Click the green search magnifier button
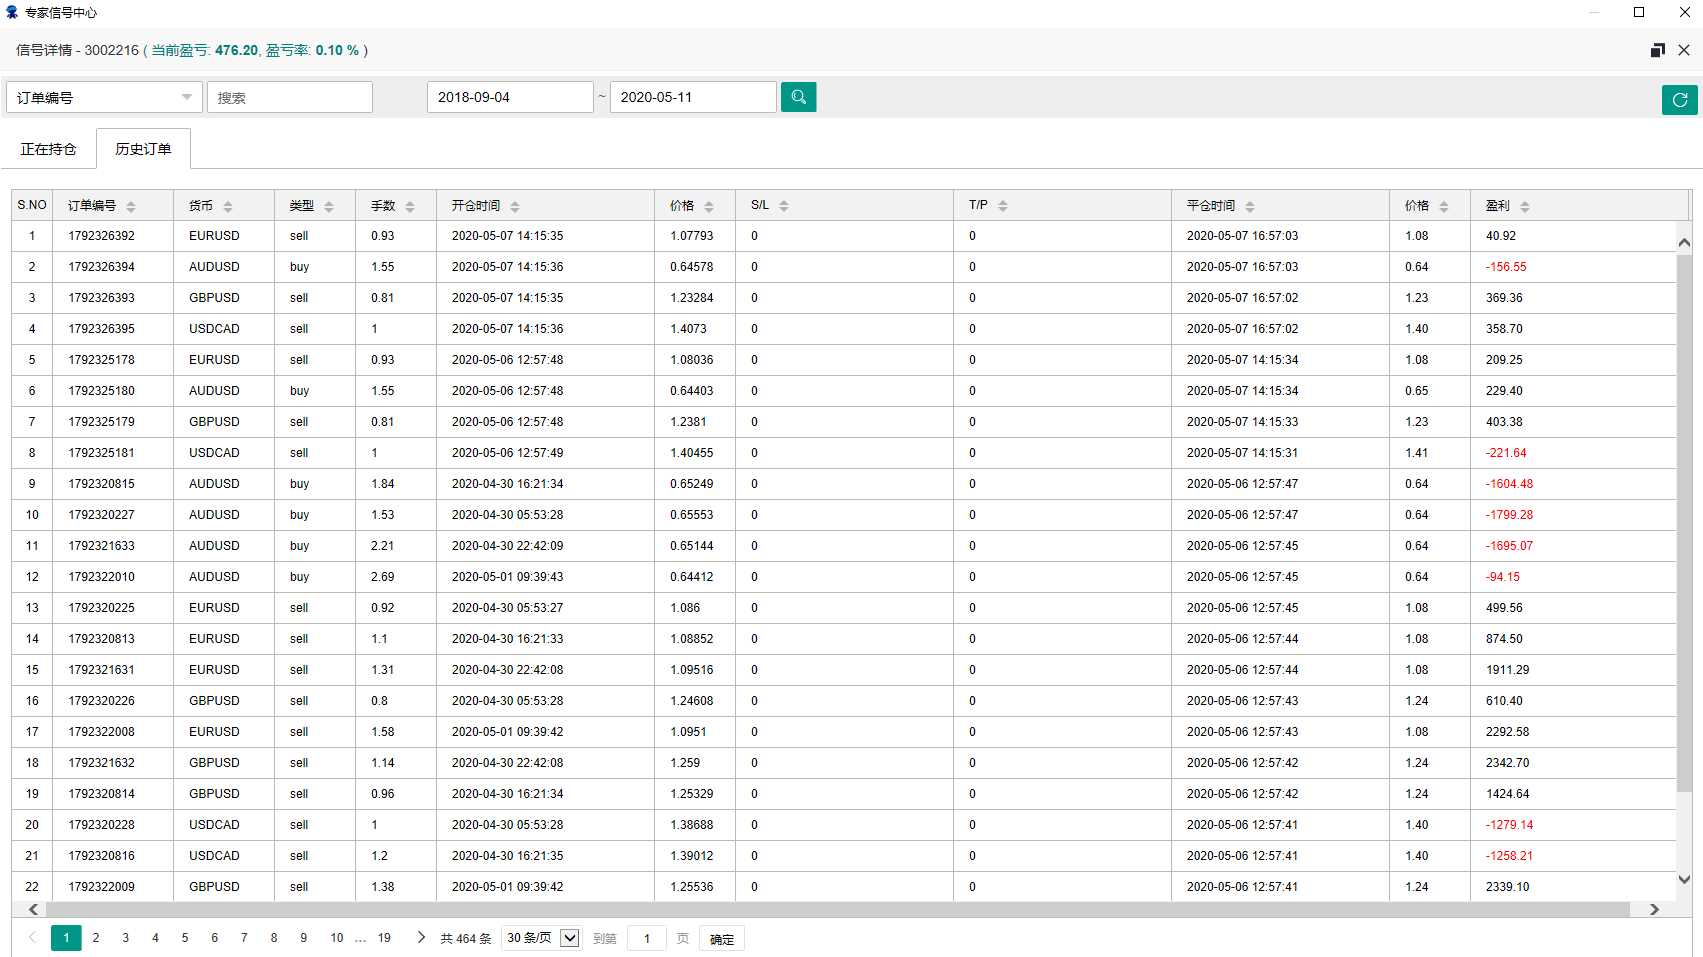1703x957 pixels. [798, 97]
